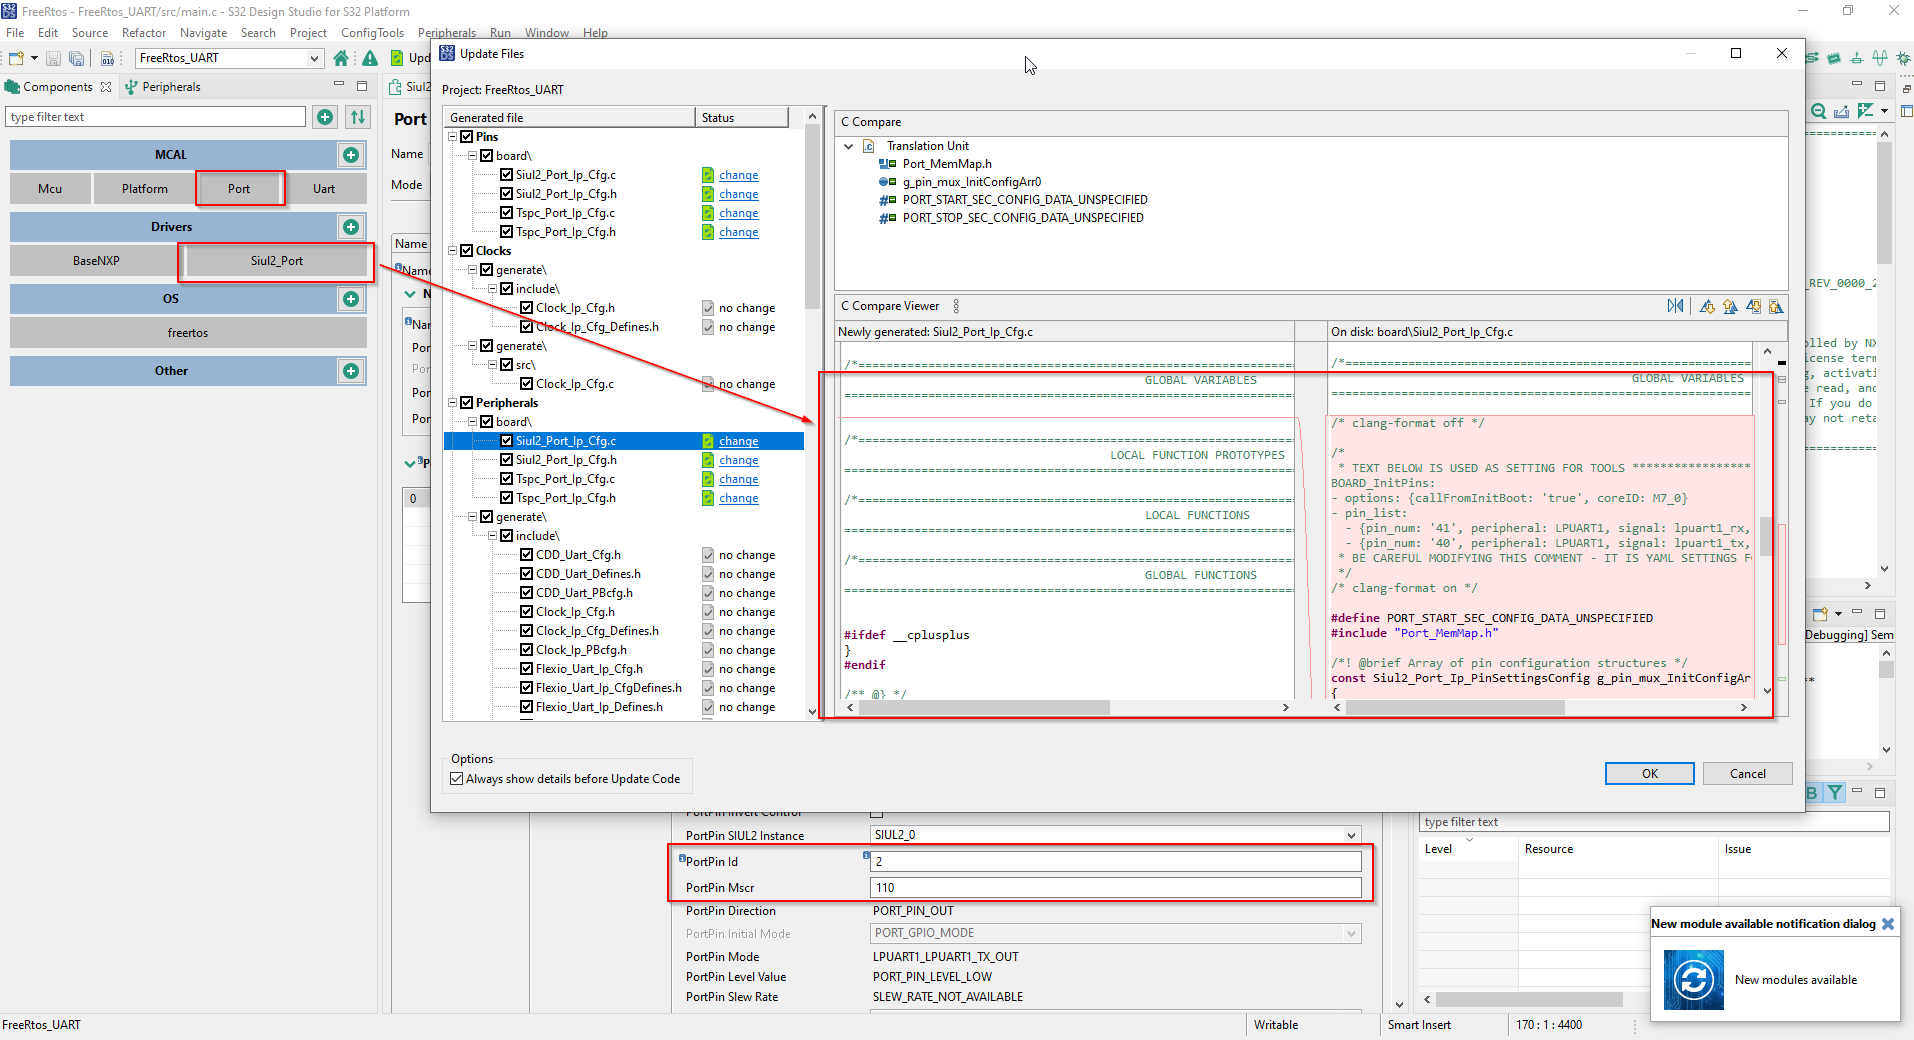1914x1040 pixels.
Task: Swap left and right compare panes
Action: click(x=1675, y=306)
